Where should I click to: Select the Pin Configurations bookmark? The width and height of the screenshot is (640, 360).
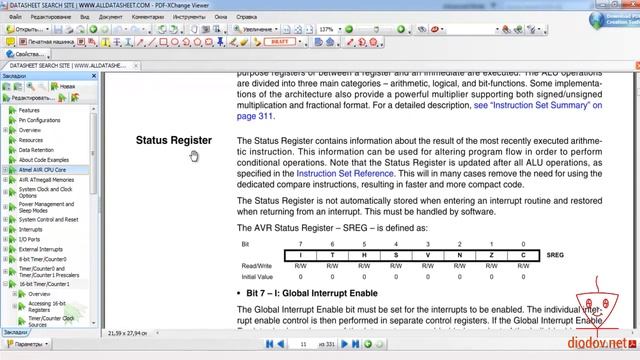click(x=39, y=120)
